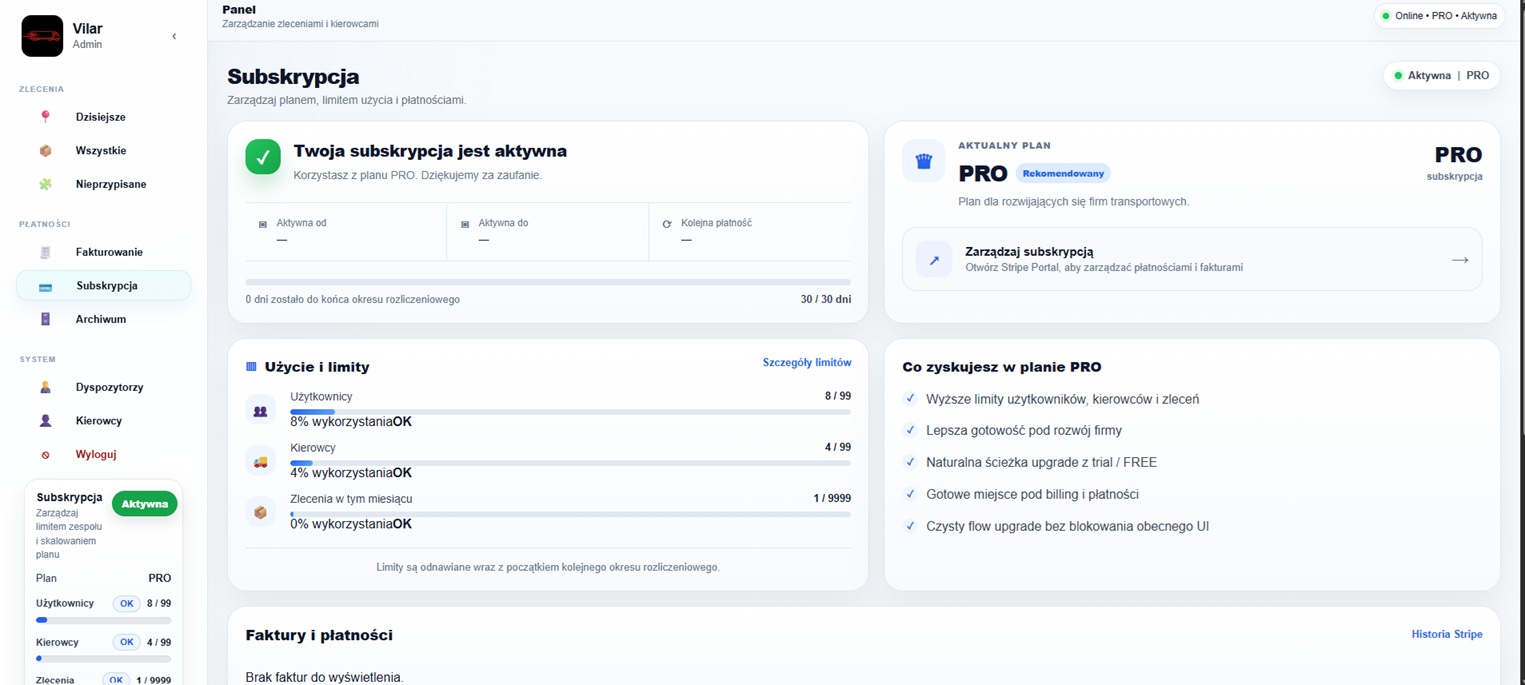Click the 8 / 99 users count
Screen dimensions: 1525x685
[838, 397]
